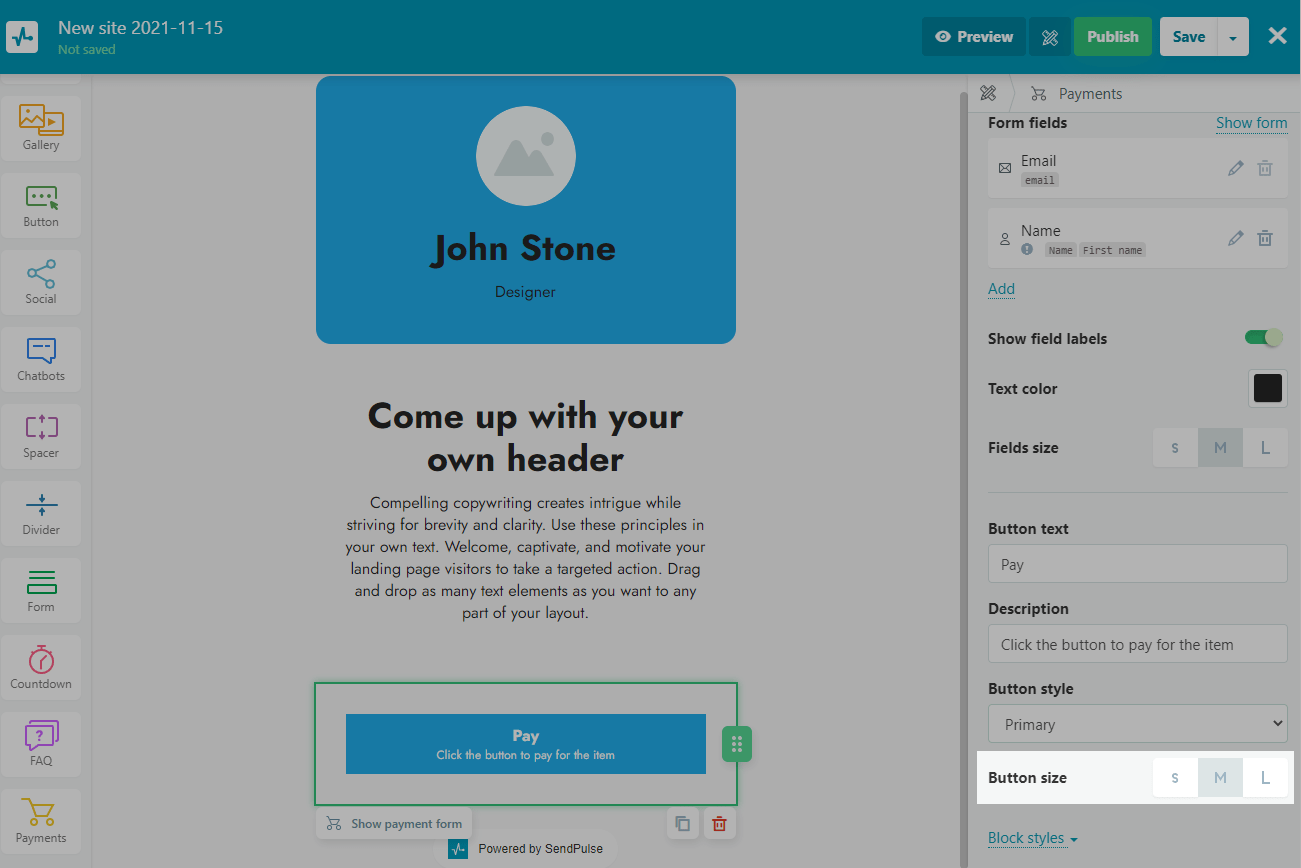This screenshot has height=868, width=1301.
Task: Click the Button text input field
Action: pos(1138,564)
